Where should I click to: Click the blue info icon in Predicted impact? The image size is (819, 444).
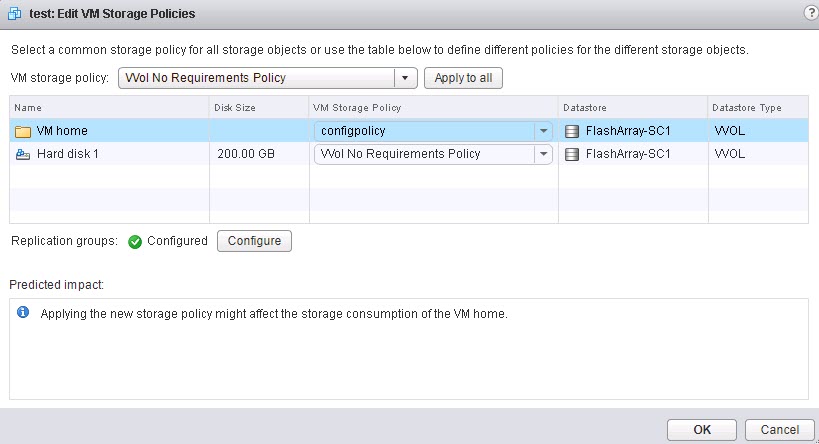[23, 312]
